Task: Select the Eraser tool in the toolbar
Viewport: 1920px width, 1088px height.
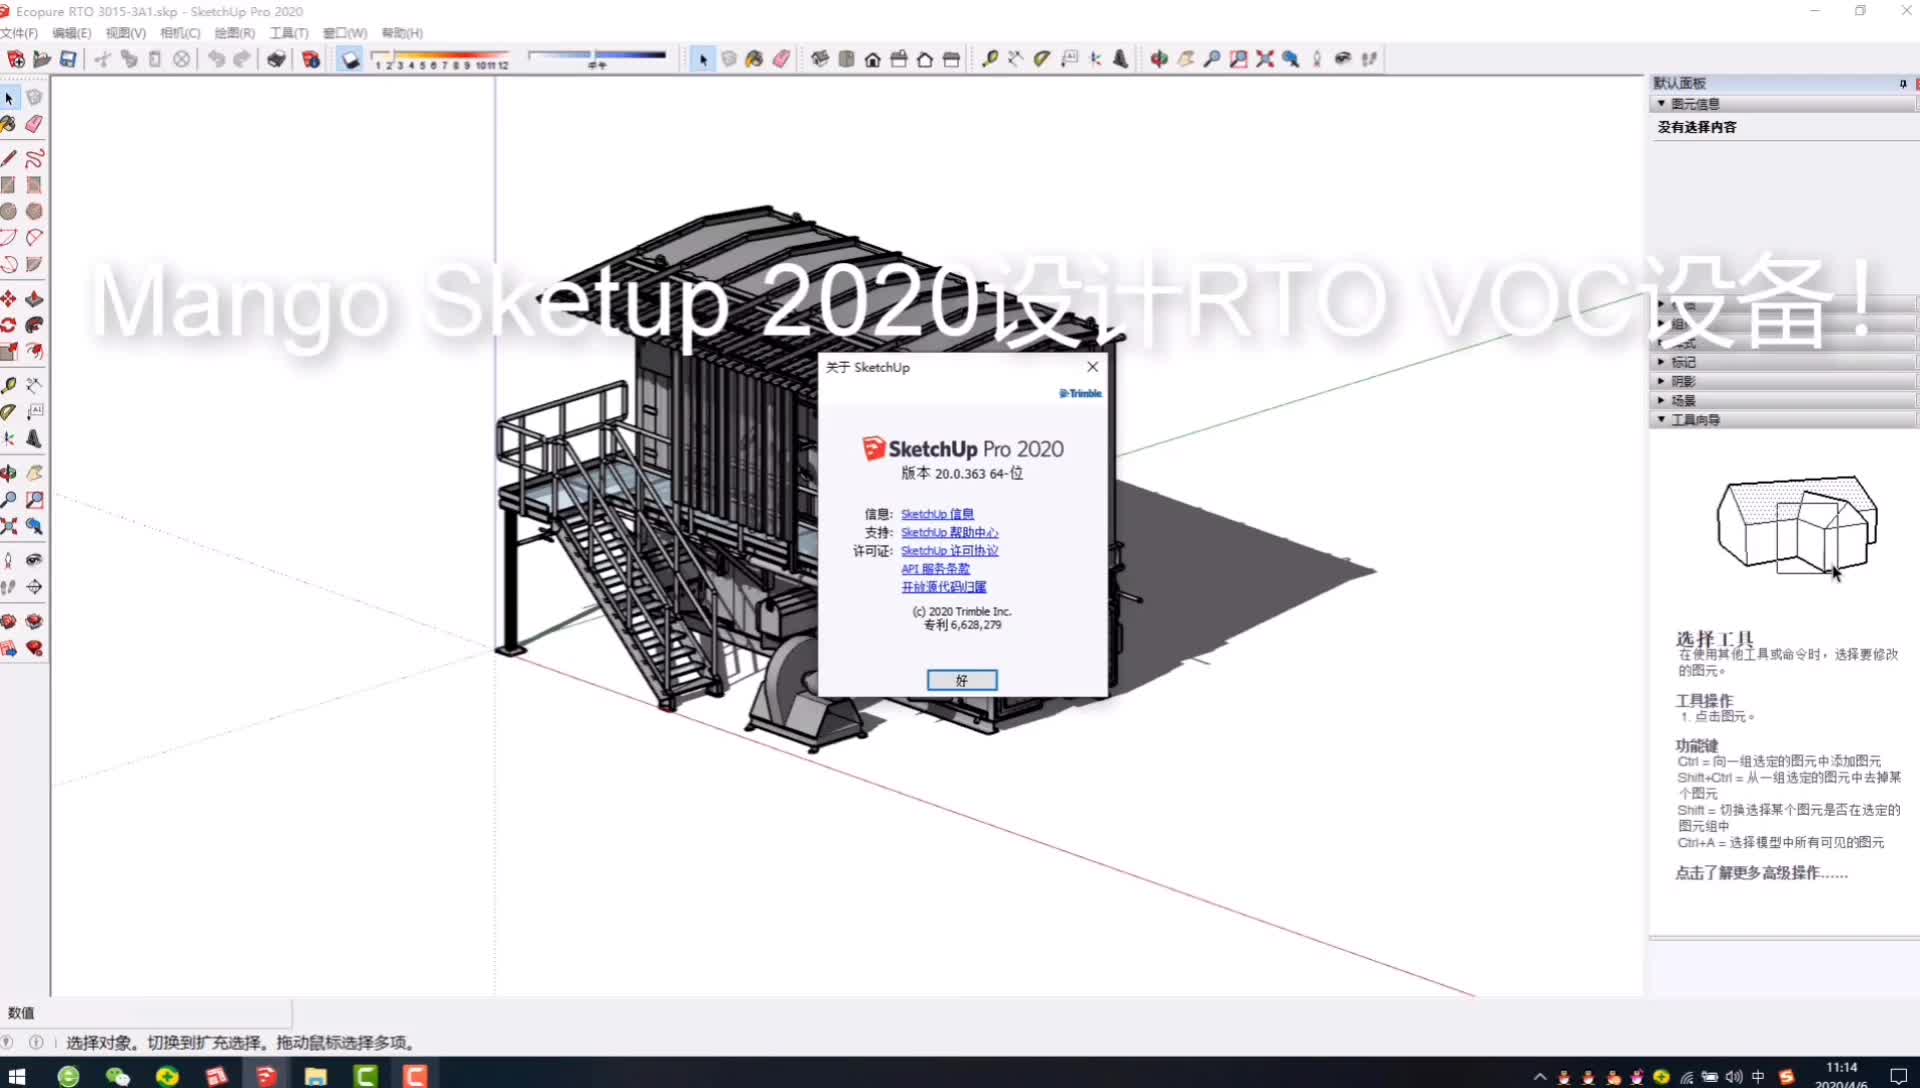Action: [x=33, y=124]
